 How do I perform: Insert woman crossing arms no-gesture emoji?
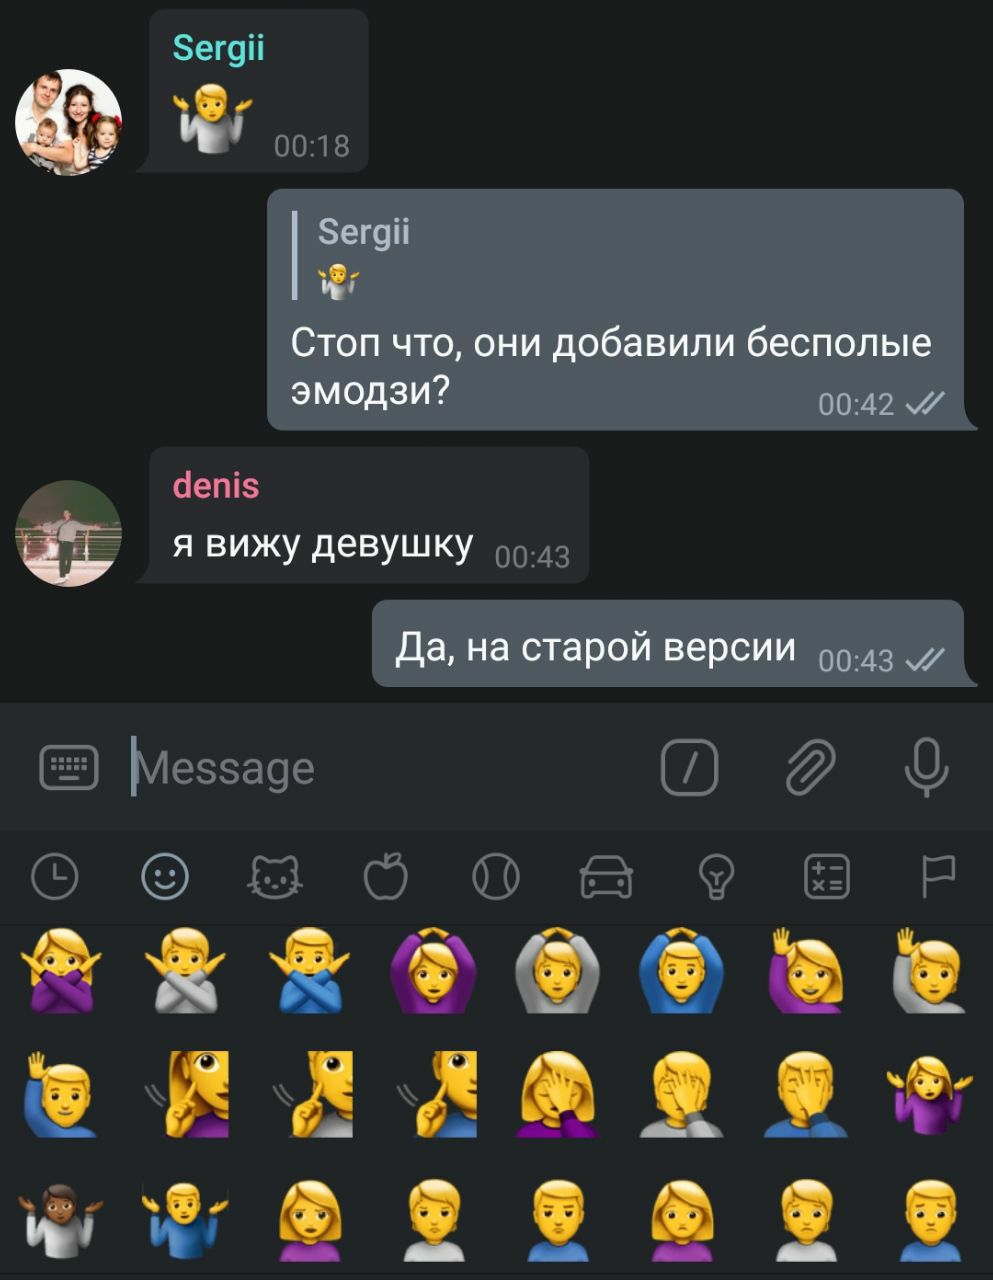coord(60,970)
